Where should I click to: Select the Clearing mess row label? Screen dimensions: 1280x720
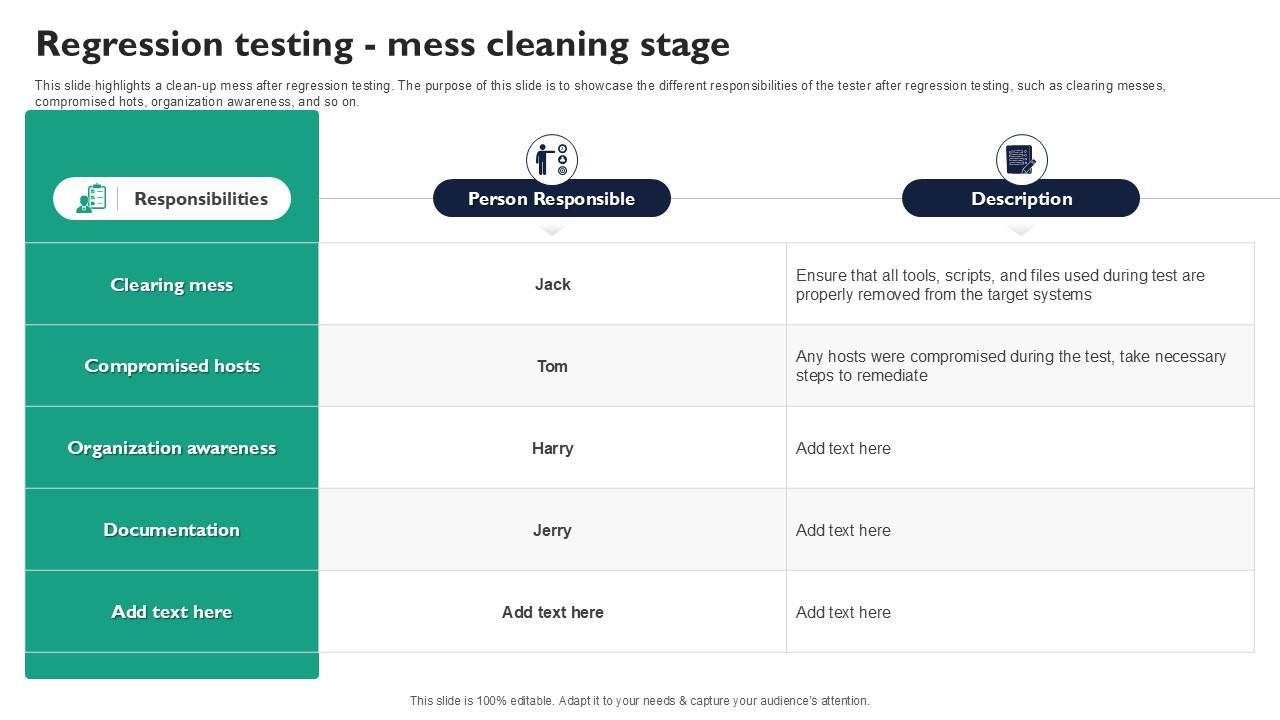[x=172, y=285]
